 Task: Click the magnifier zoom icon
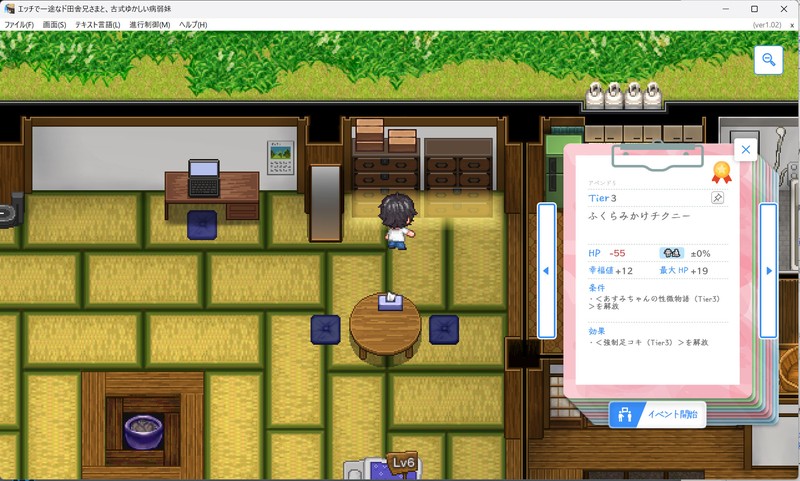coord(768,61)
